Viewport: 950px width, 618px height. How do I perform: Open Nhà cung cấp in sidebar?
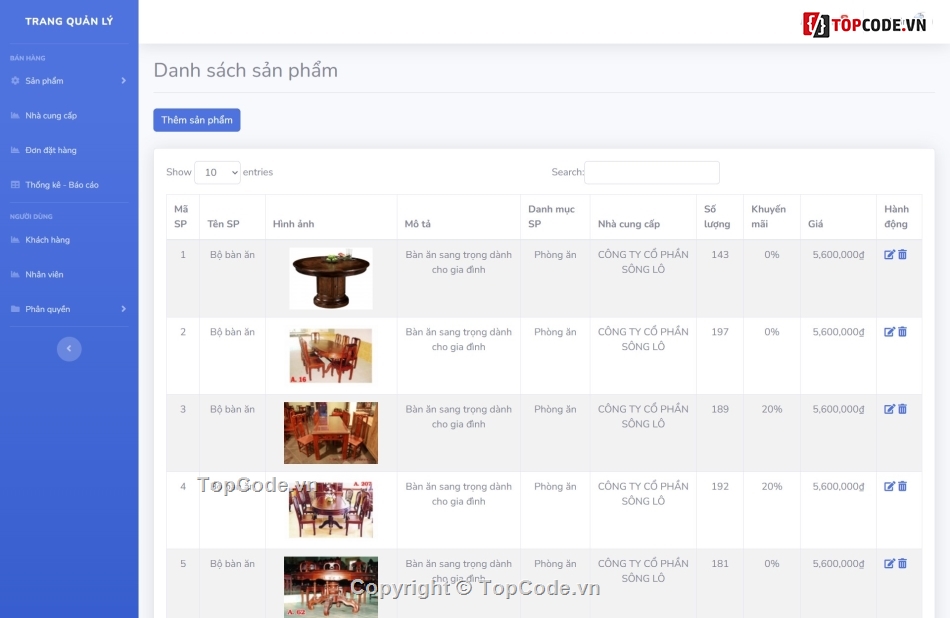tap(51, 116)
